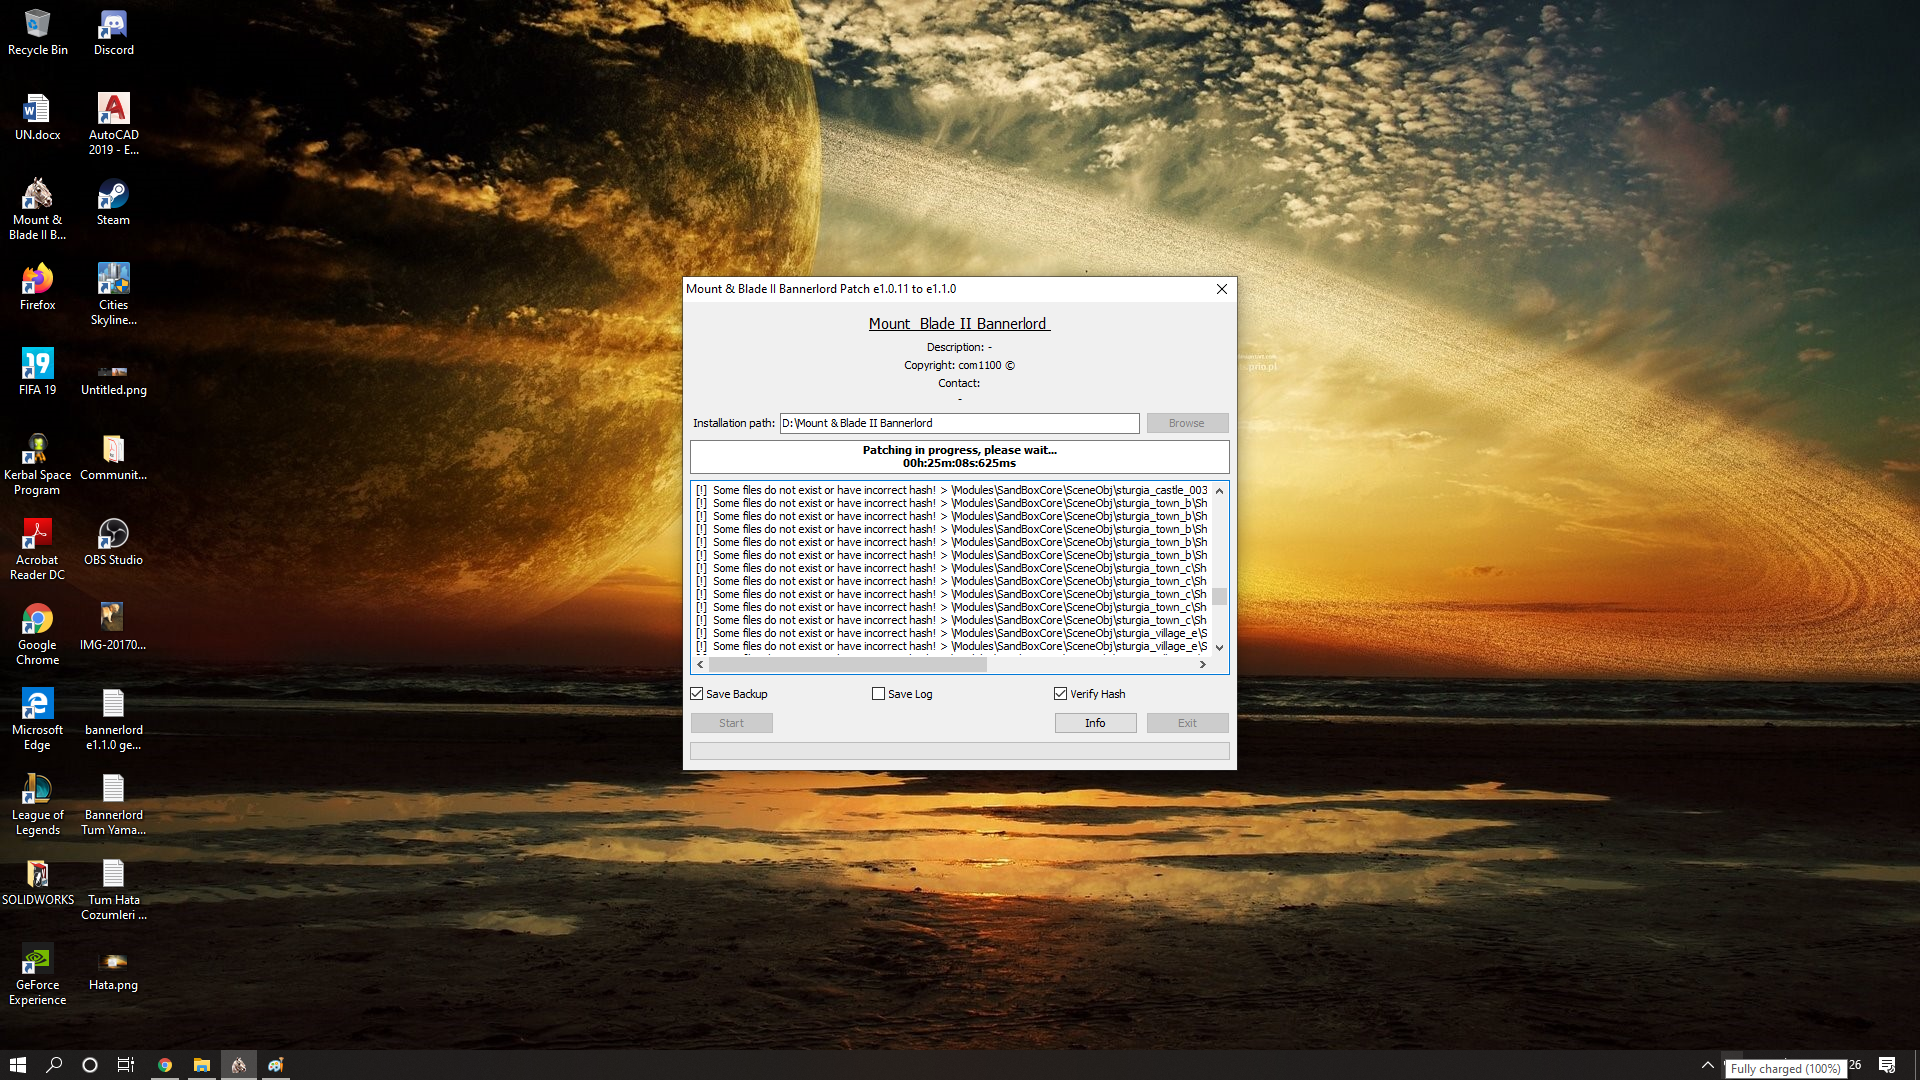The width and height of the screenshot is (1920, 1080).
Task: Open Task View on the taskbar
Action: pos(126,1065)
